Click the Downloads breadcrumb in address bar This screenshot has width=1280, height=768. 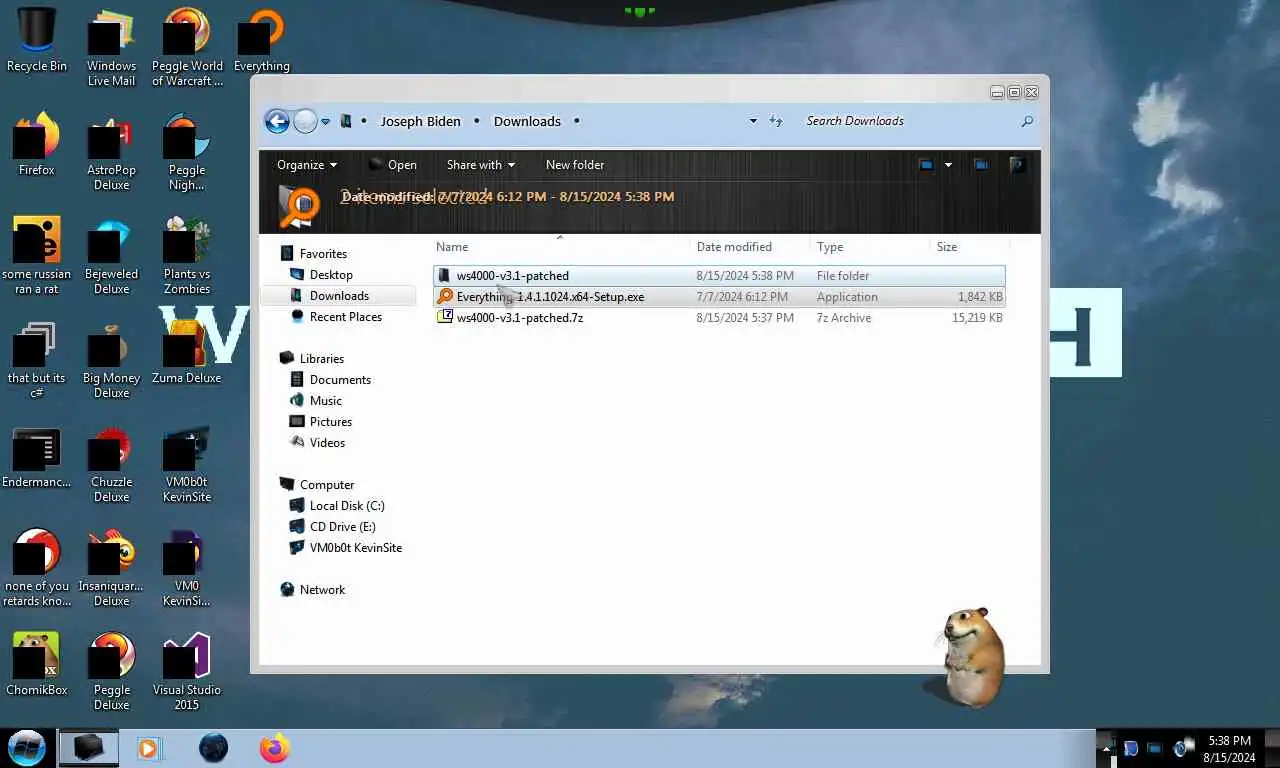coord(527,121)
